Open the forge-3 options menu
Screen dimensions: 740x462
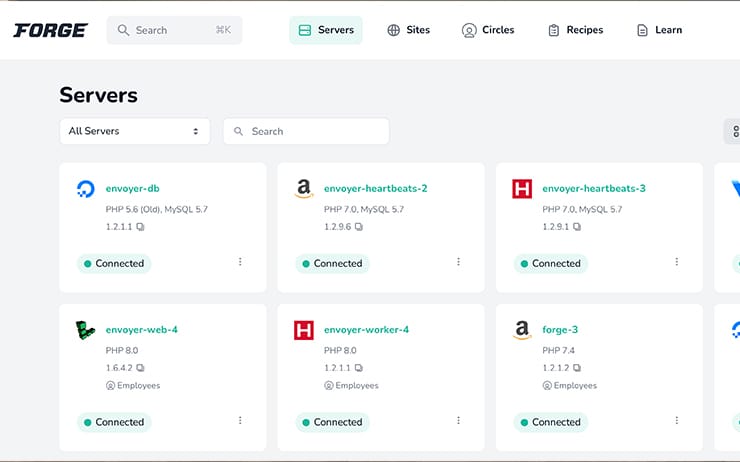(x=677, y=420)
